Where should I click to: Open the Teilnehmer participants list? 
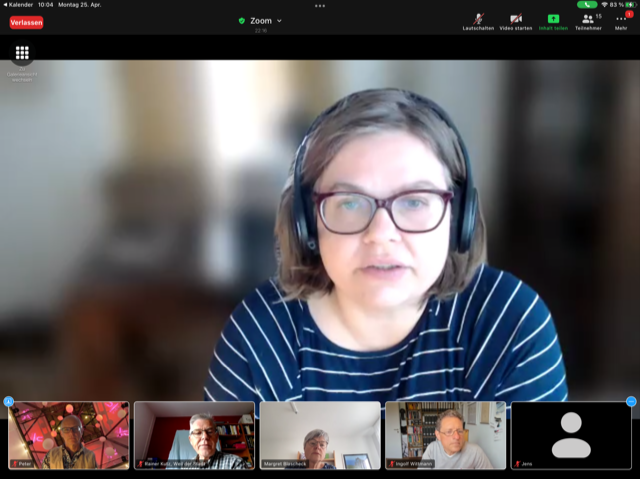tap(588, 20)
